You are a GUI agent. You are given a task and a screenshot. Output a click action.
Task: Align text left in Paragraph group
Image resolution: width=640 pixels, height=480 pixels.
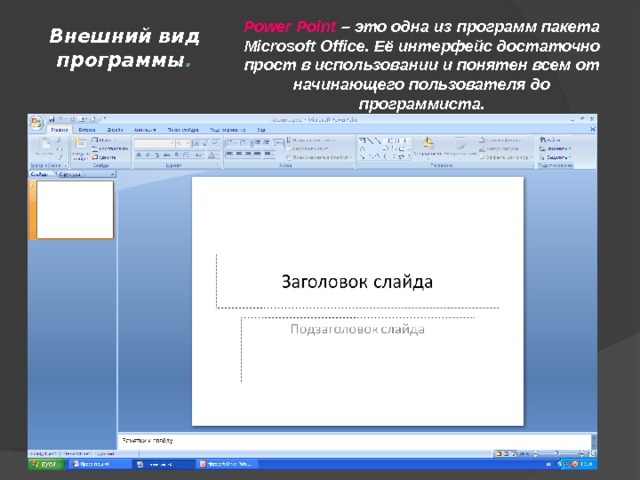pyautogui.click(x=230, y=153)
